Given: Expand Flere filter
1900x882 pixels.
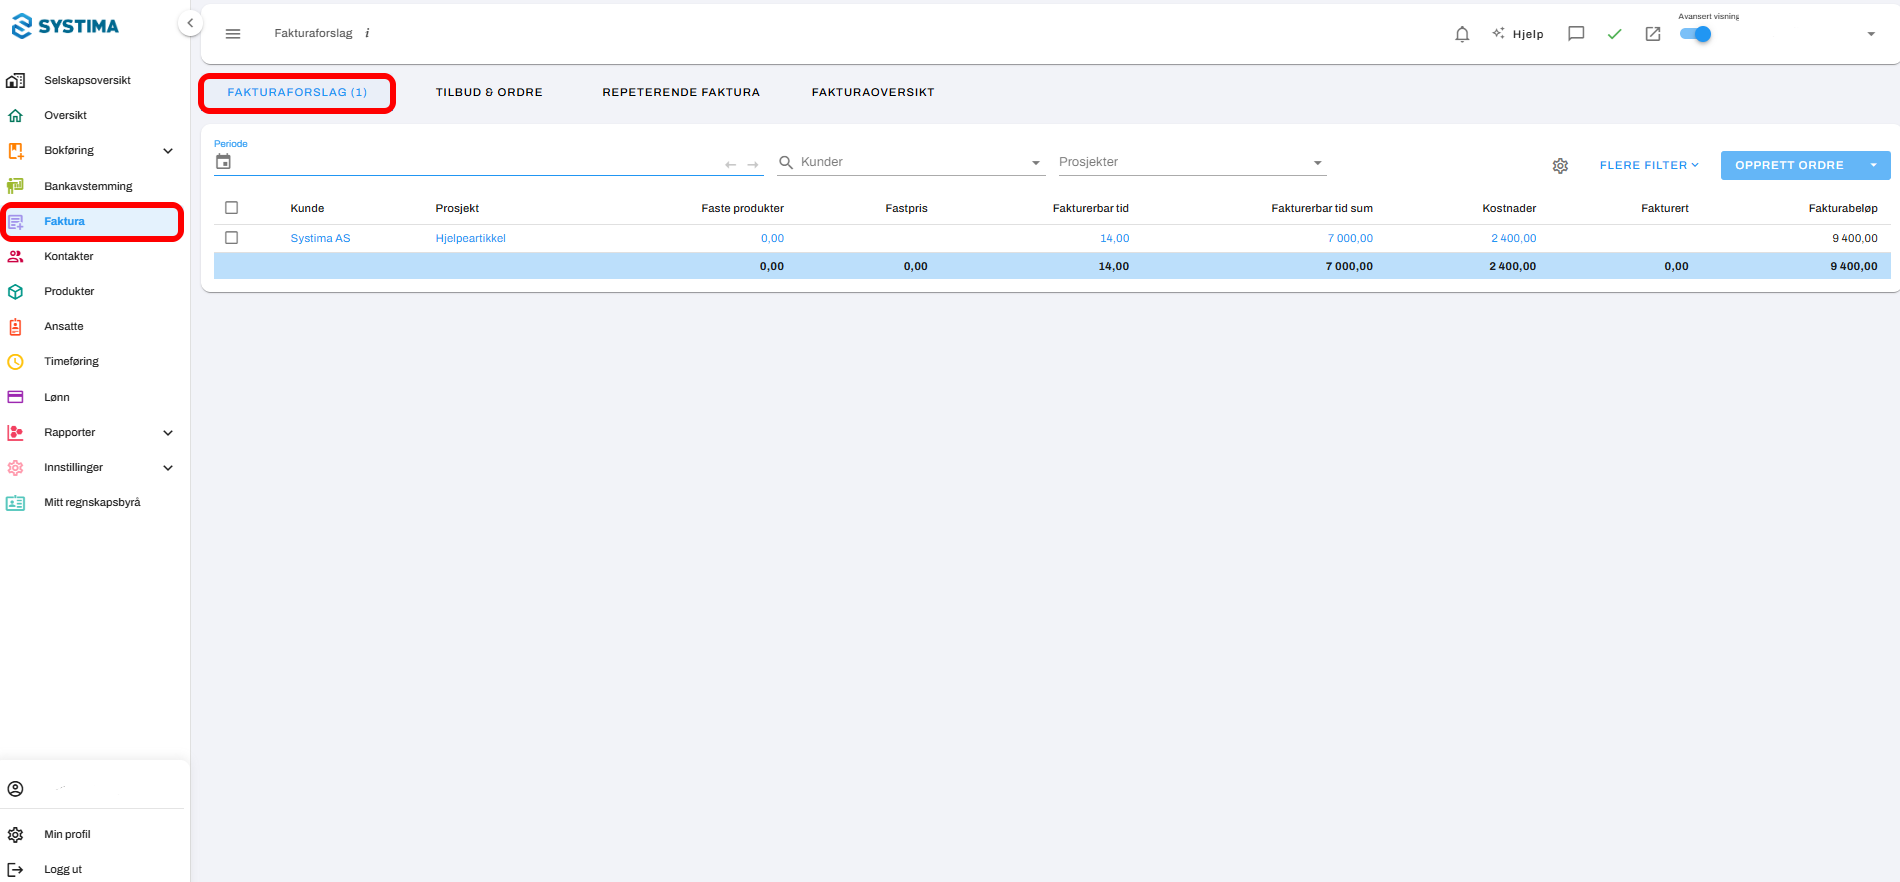Looking at the screenshot, I should click(x=1649, y=165).
